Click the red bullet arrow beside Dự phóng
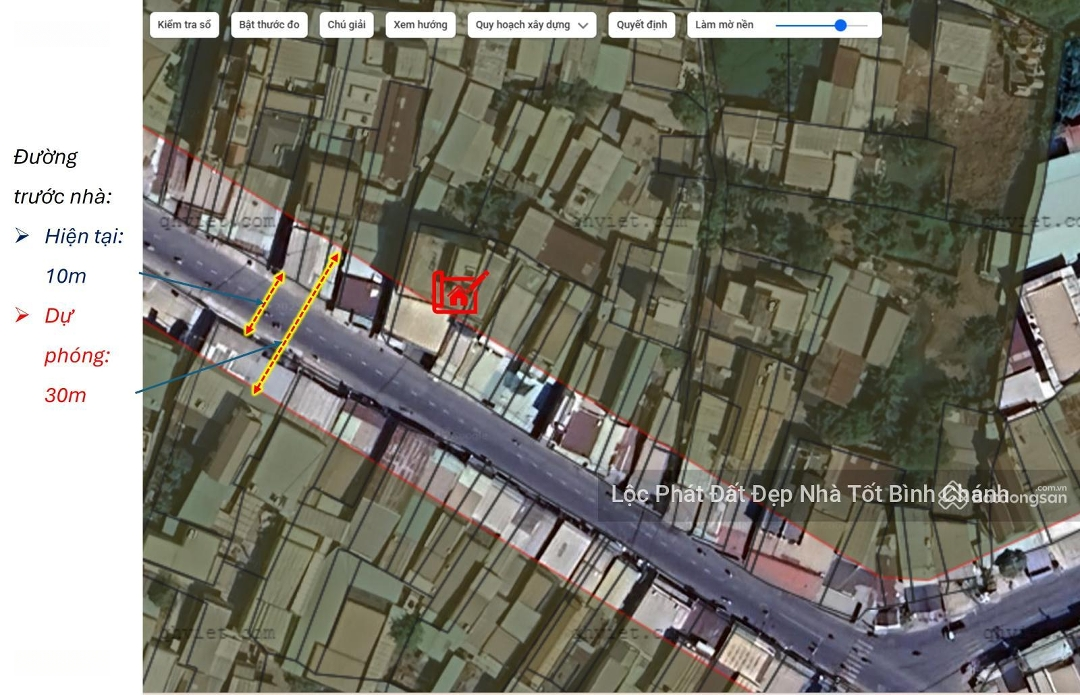Screen dimensions: 1080x695 [x=22, y=316]
